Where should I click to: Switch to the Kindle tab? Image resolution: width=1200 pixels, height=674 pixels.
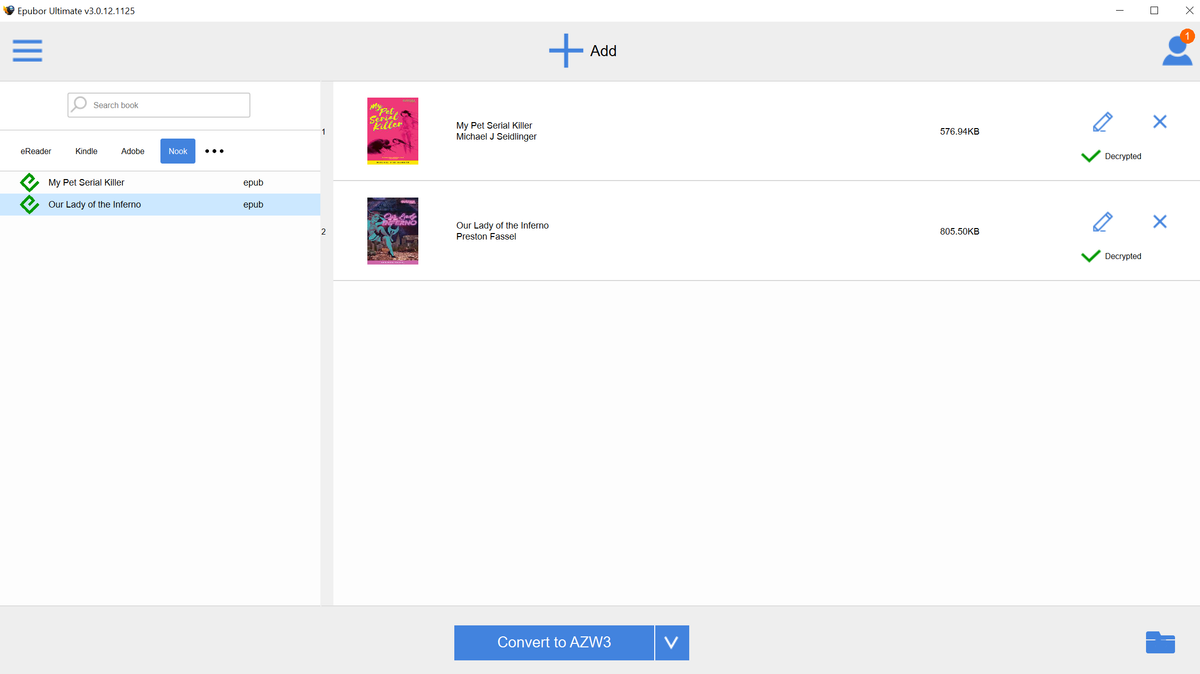(86, 150)
